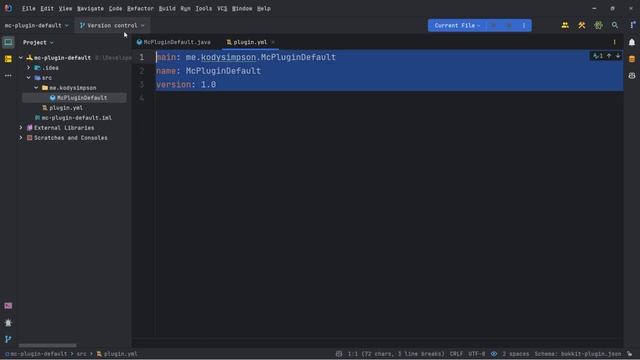
Task: Open the Refactor menu
Action: pyautogui.click(x=140, y=8)
